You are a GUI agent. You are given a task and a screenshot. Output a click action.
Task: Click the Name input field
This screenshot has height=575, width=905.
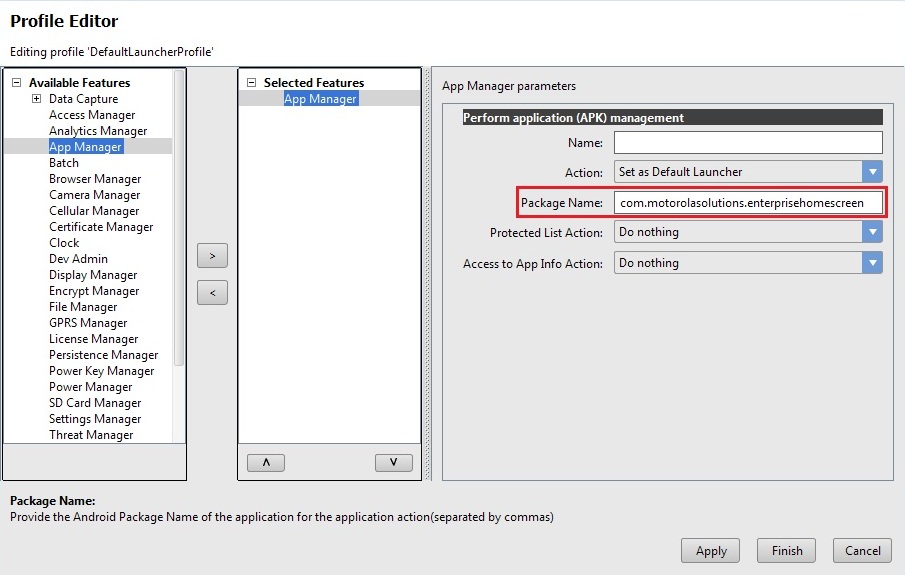click(x=747, y=143)
